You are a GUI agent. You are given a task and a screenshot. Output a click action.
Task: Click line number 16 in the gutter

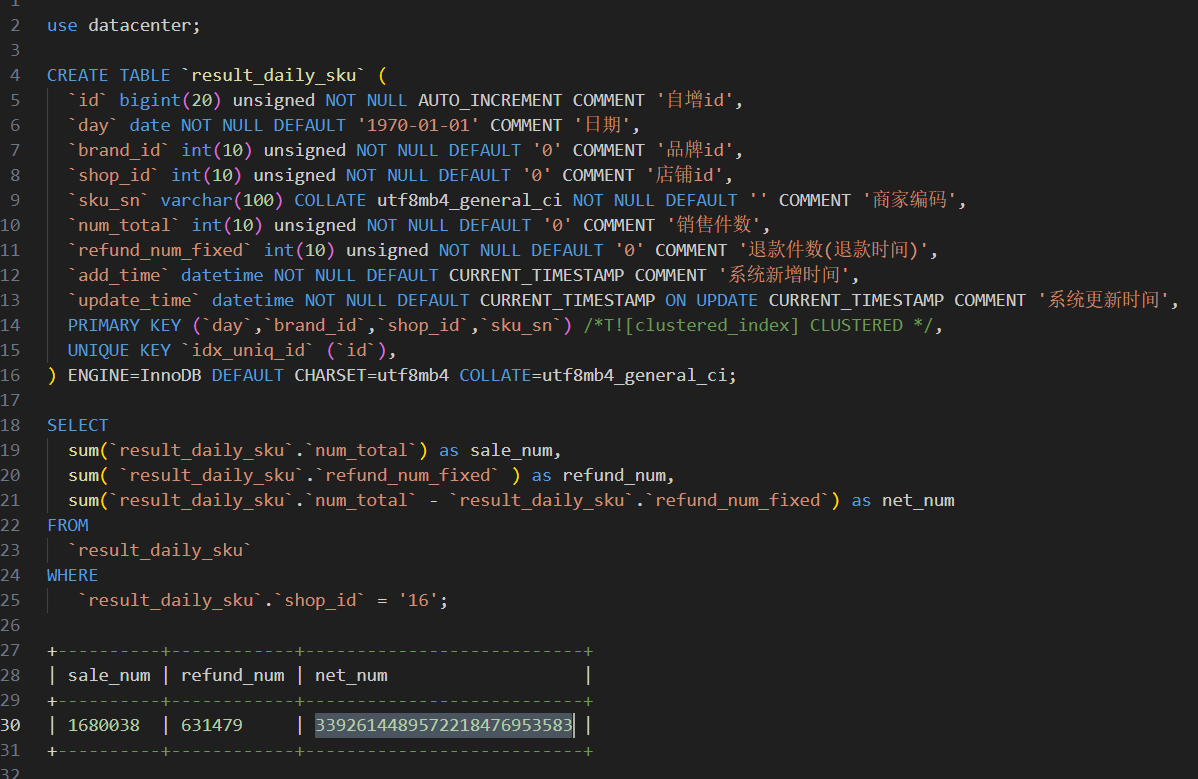[x=10, y=375]
